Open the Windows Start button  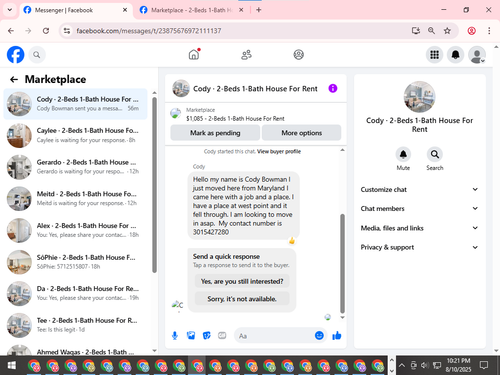(12, 366)
